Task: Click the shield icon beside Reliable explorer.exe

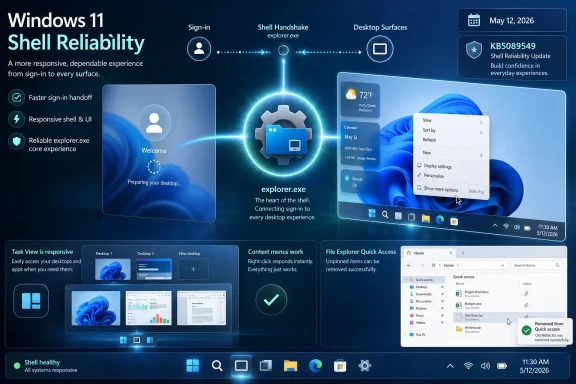Action: 17,141
